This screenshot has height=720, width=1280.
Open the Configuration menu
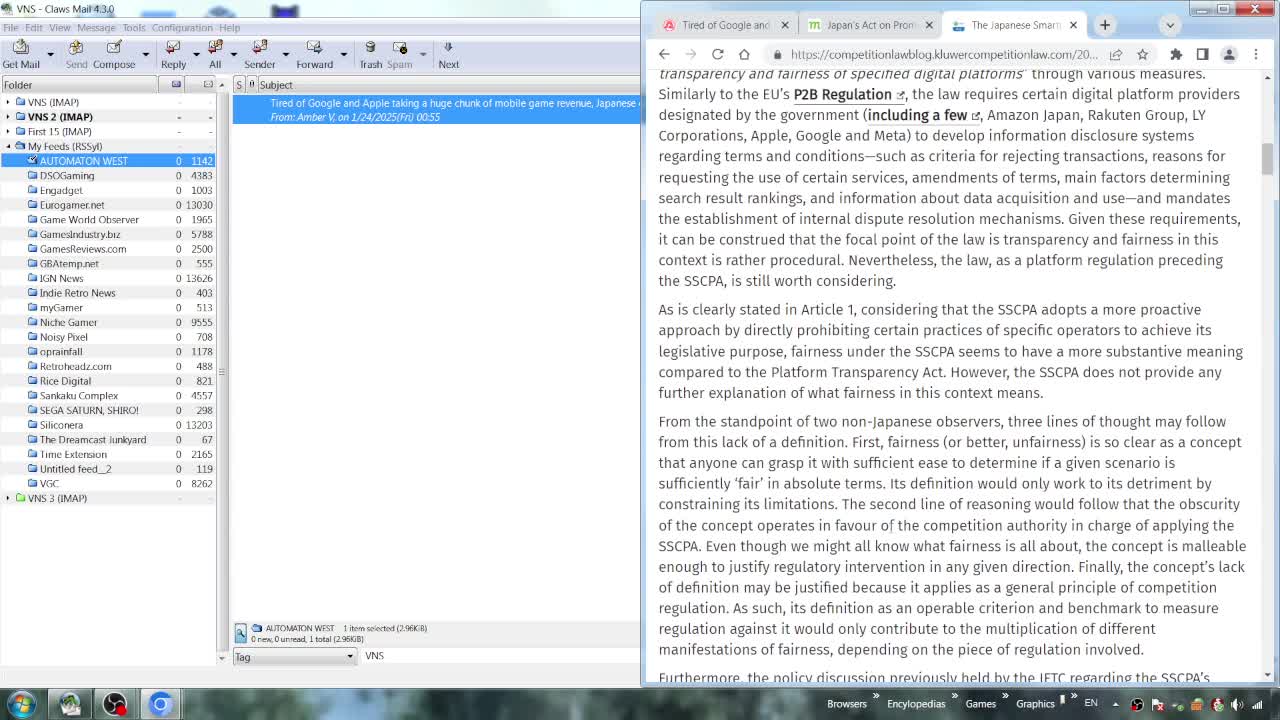[183, 27]
